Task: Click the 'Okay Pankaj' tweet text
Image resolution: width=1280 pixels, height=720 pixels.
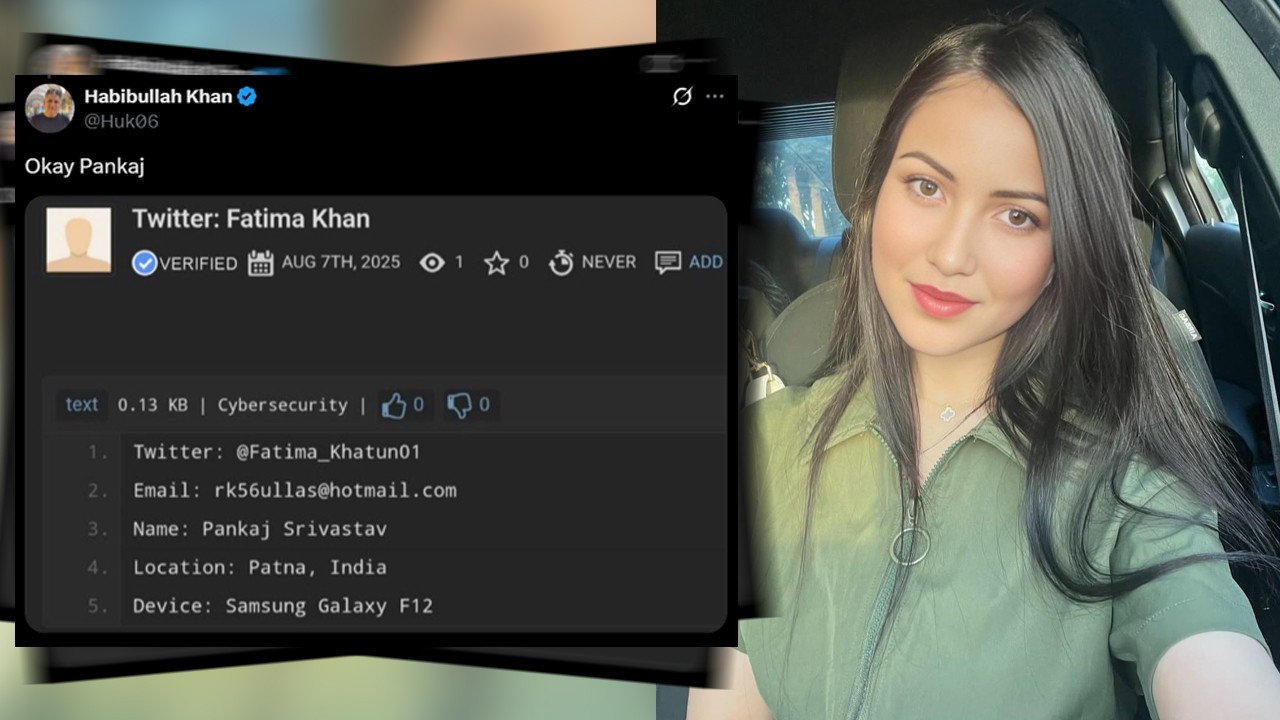Action: click(x=84, y=167)
